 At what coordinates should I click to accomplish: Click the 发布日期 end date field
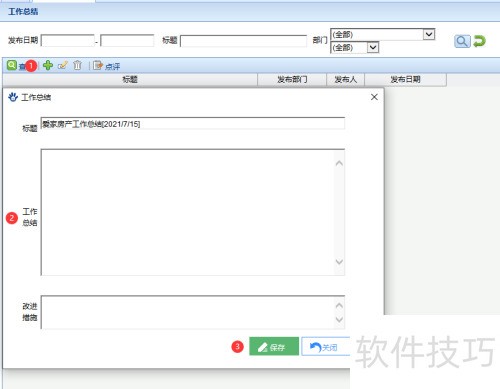point(127,41)
